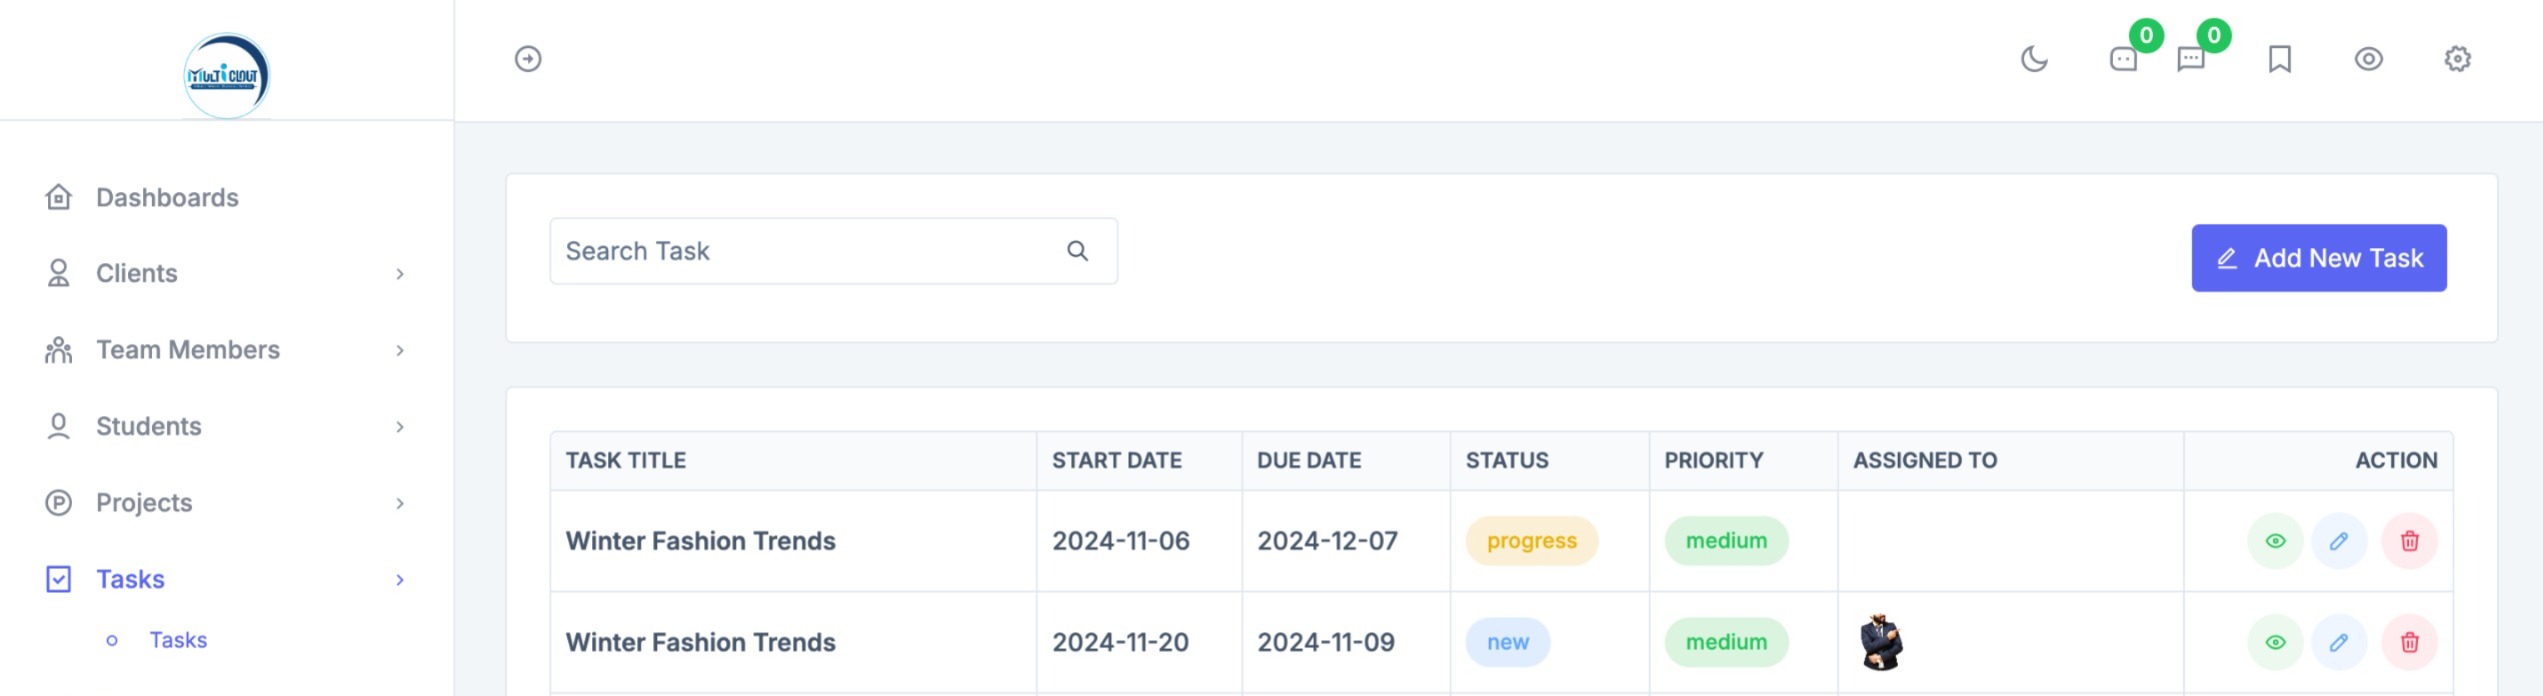Expand the Team Members submenu
The height and width of the screenshot is (696, 2543).
tap(400, 350)
